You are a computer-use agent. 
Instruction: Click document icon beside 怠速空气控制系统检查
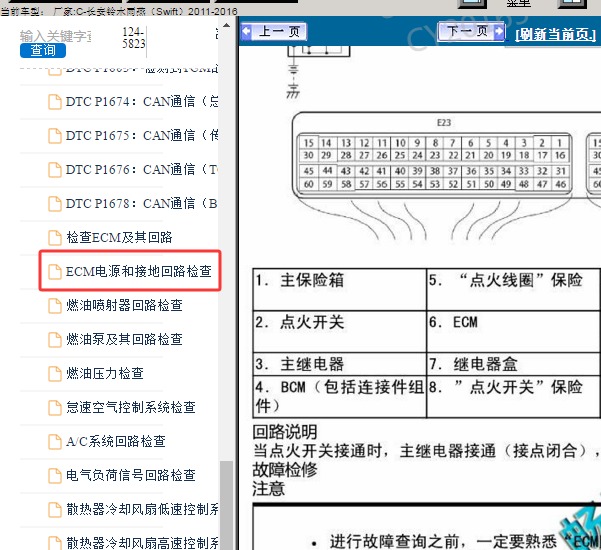[x=55, y=408]
